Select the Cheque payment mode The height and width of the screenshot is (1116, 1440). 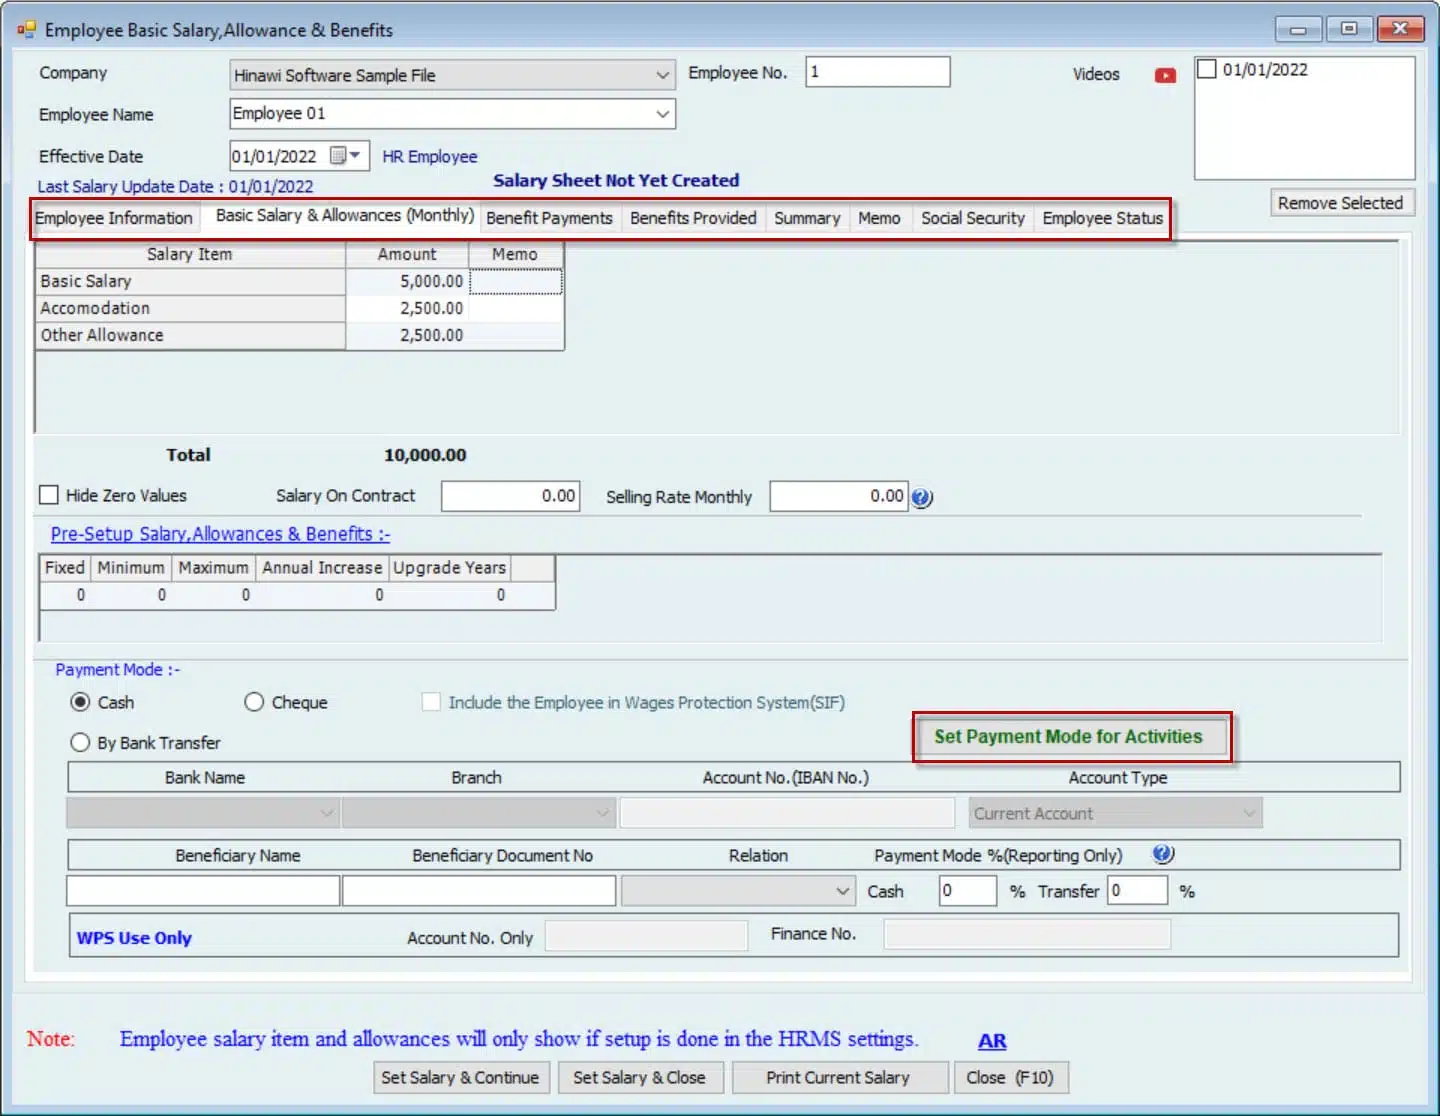(254, 702)
